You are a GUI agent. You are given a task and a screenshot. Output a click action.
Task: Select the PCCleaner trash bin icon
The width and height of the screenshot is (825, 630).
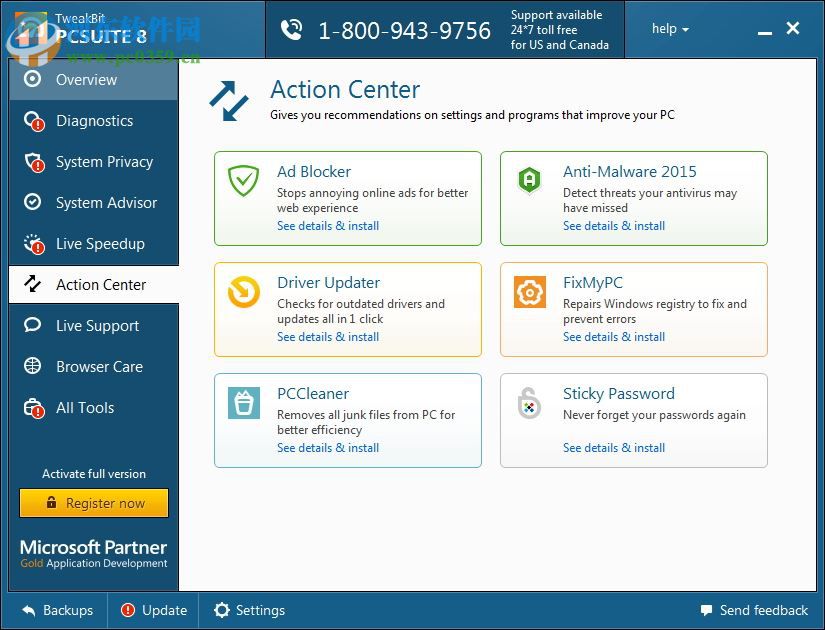tap(242, 404)
